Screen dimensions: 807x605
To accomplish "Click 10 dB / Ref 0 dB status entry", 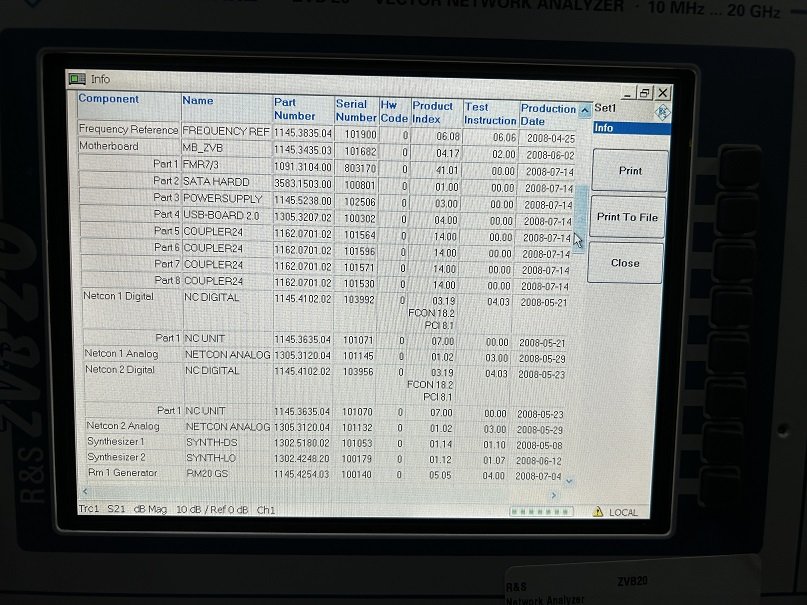I will [x=212, y=510].
